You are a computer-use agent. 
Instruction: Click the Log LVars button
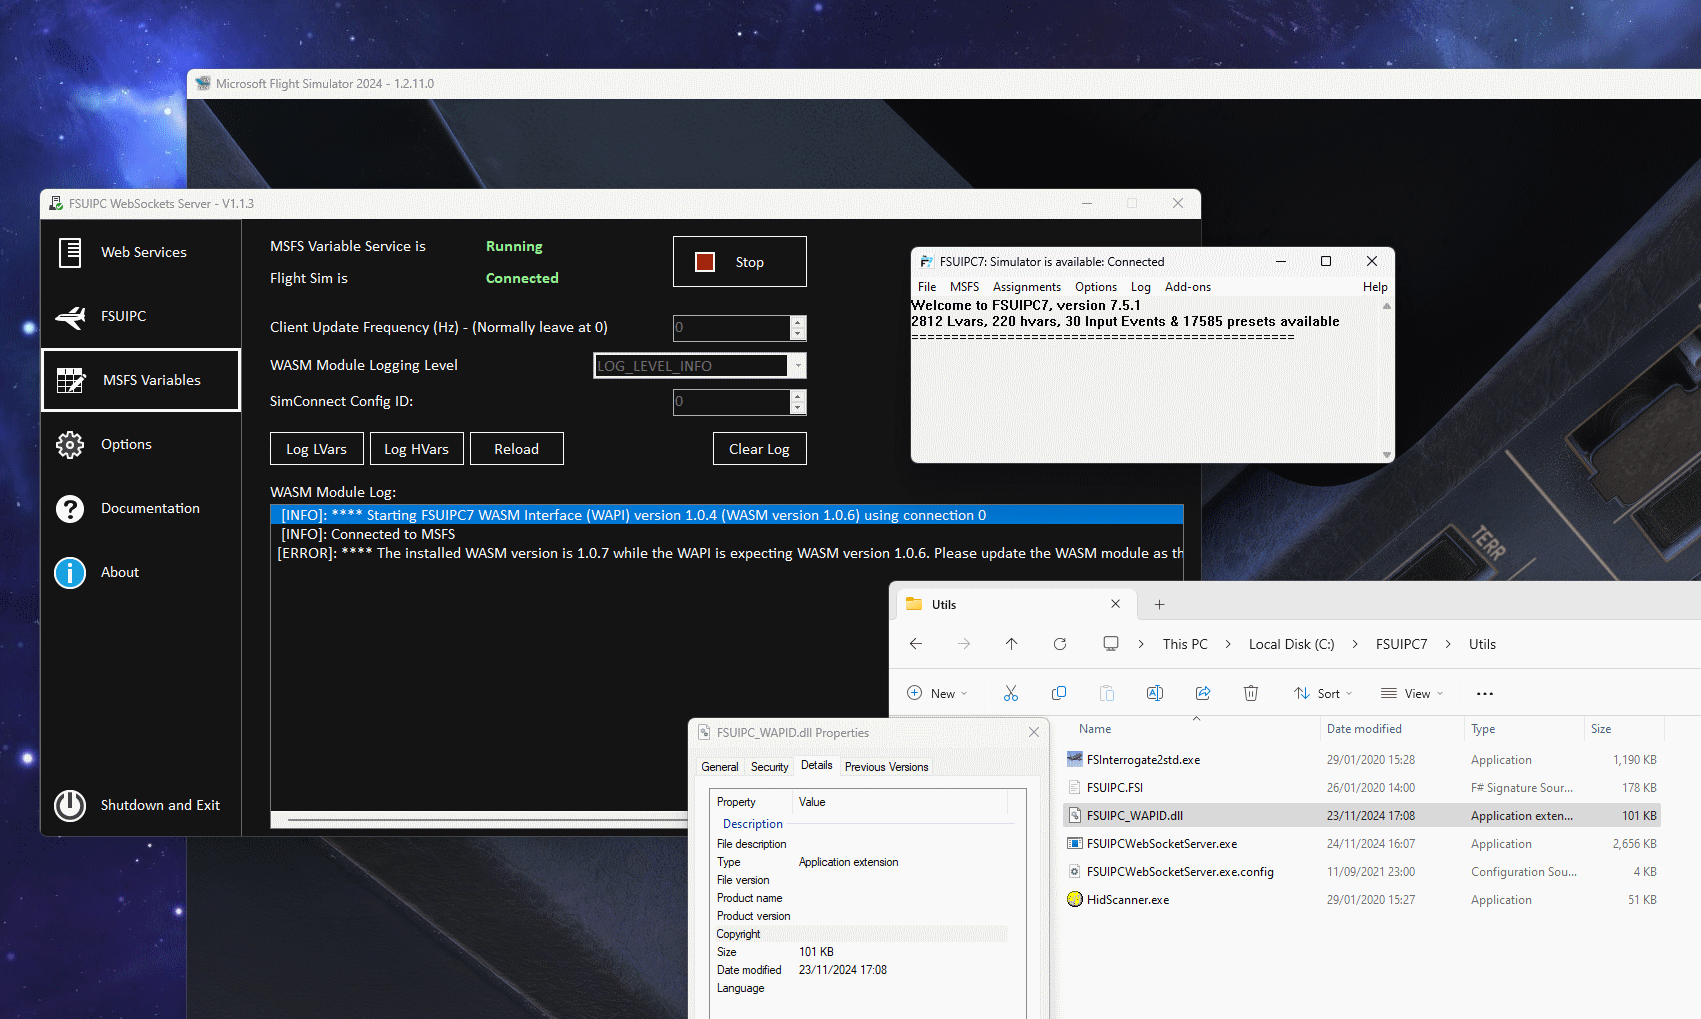tap(317, 449)
